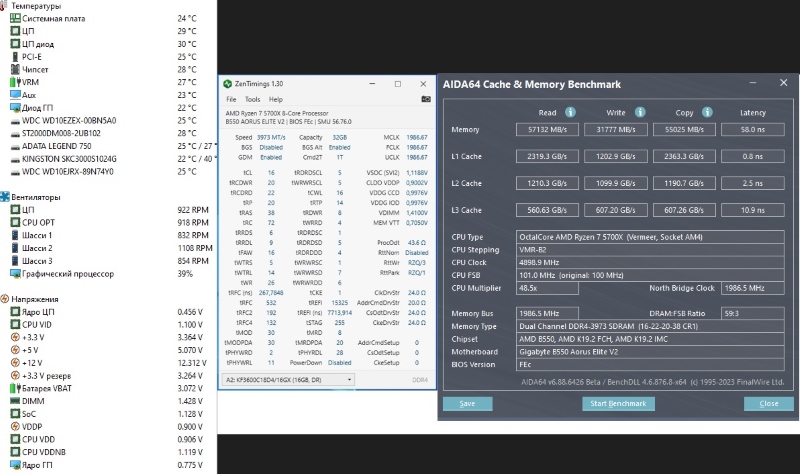Click the Ядро ГП voltage icon
Screen dimensions: 800x474
click(15, 465)
